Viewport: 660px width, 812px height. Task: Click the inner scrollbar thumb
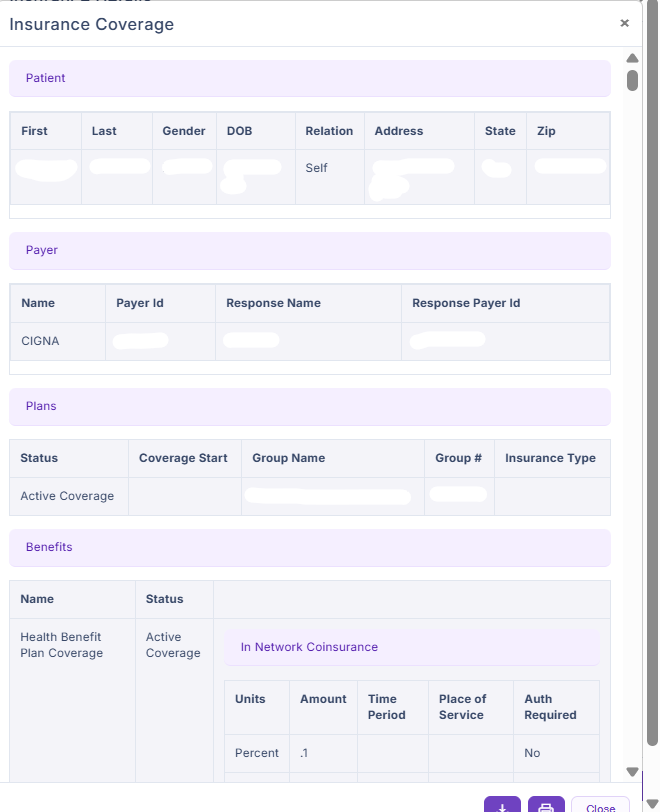pyautogui.click(x=632, y=80)
